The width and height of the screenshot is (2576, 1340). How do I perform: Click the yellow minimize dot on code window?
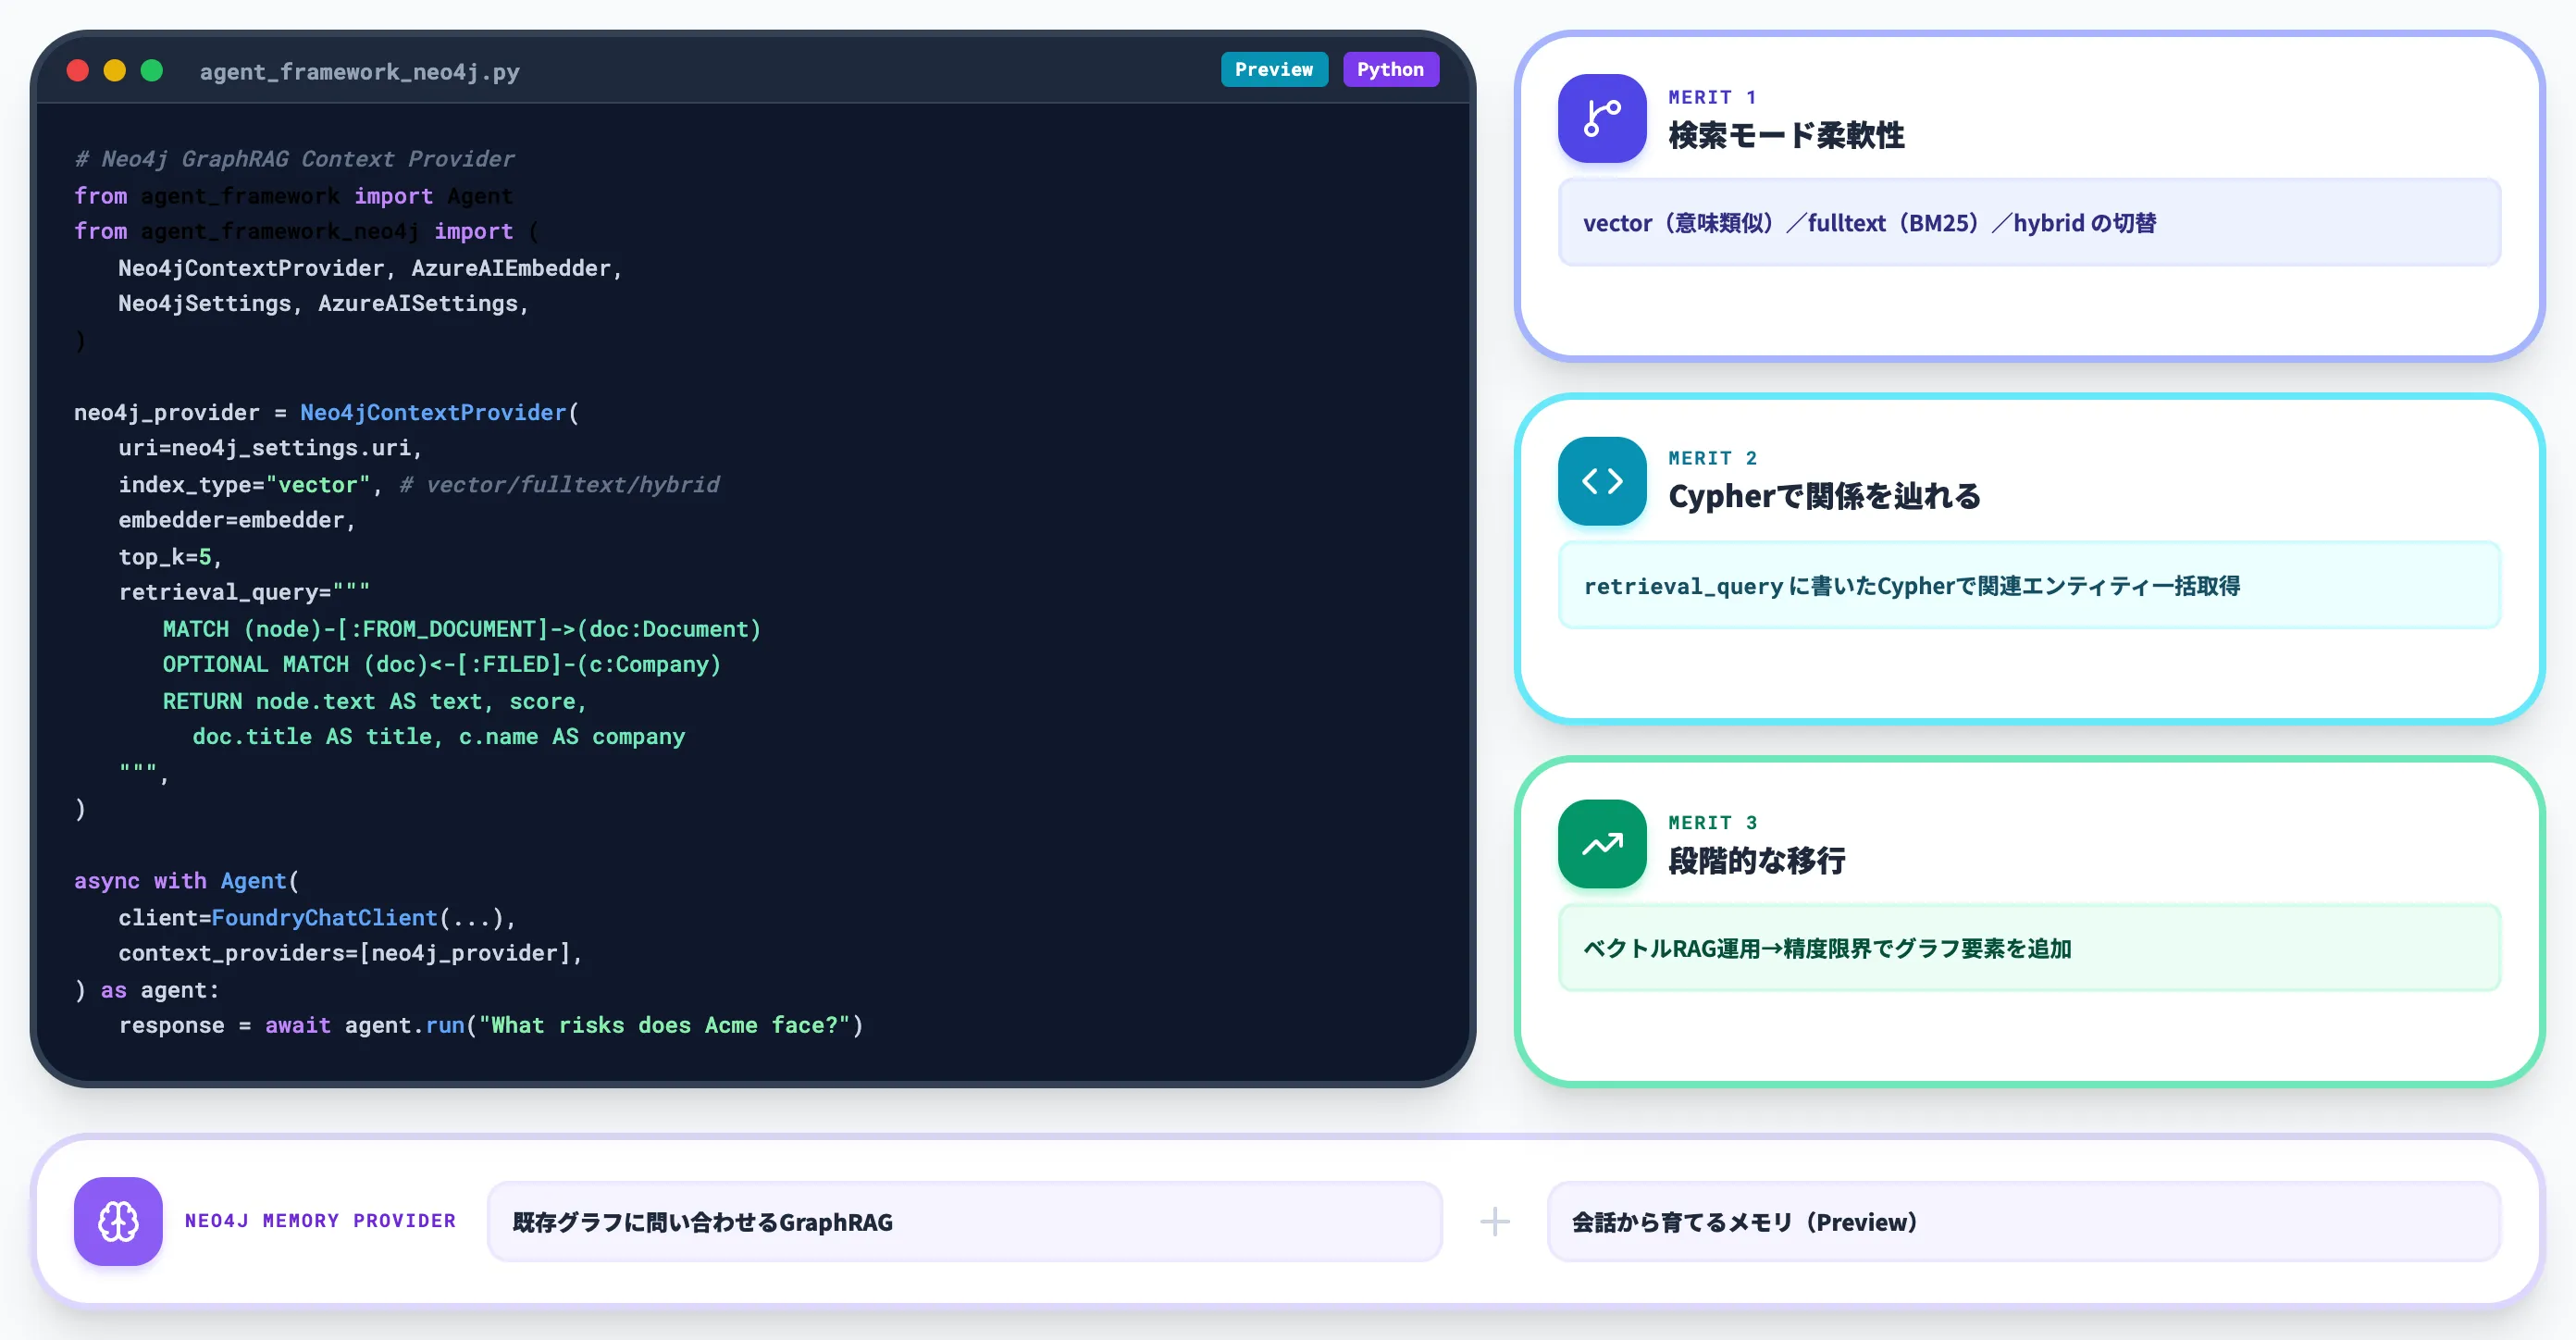115,70
